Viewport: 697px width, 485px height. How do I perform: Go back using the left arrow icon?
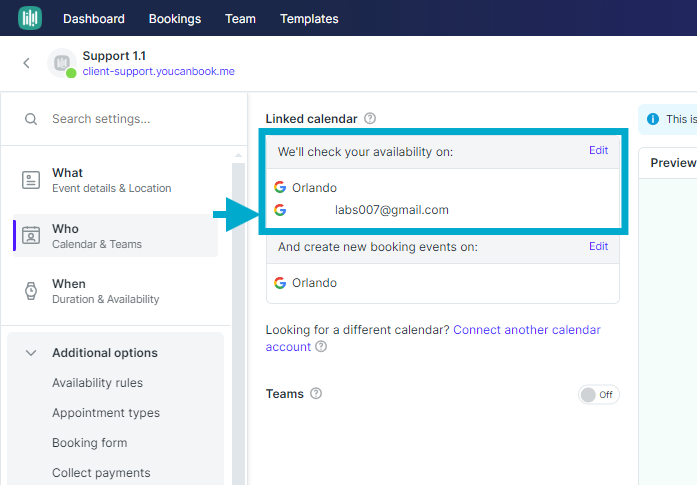click(27, 63)
